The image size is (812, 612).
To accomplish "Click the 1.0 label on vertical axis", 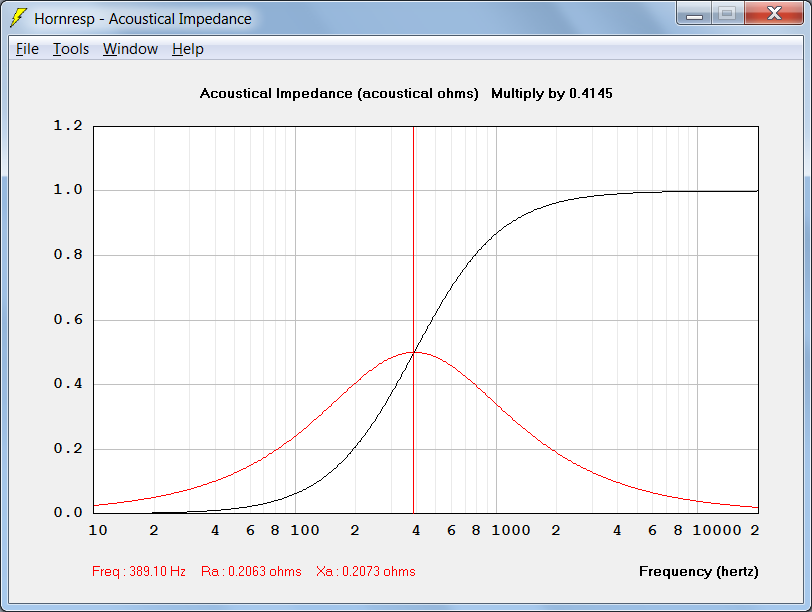I will 68,190.
